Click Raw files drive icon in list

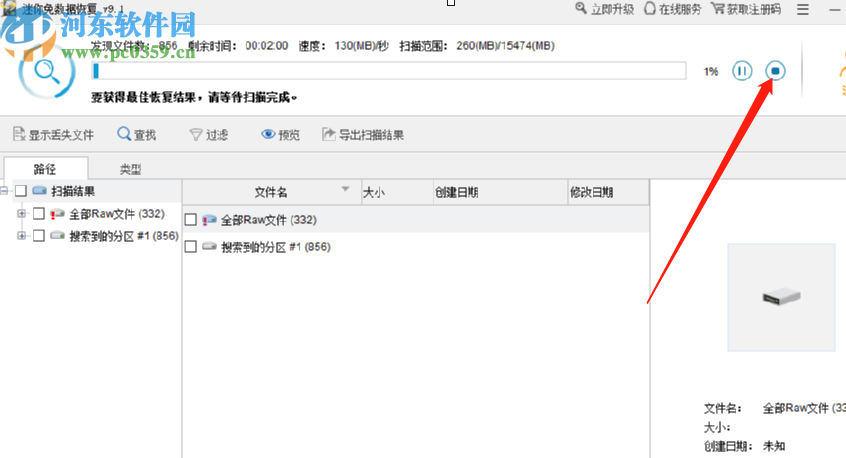[x=209, y=220]
